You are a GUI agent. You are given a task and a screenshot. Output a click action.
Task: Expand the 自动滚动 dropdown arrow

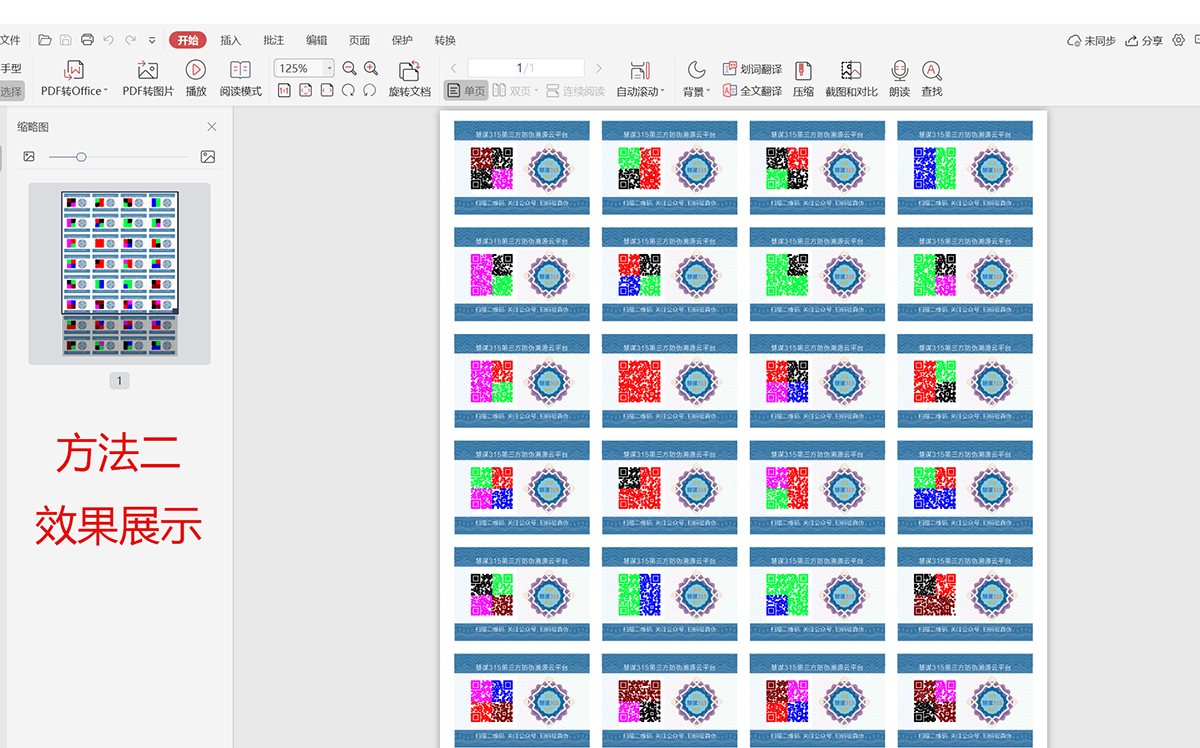[663, 91]
